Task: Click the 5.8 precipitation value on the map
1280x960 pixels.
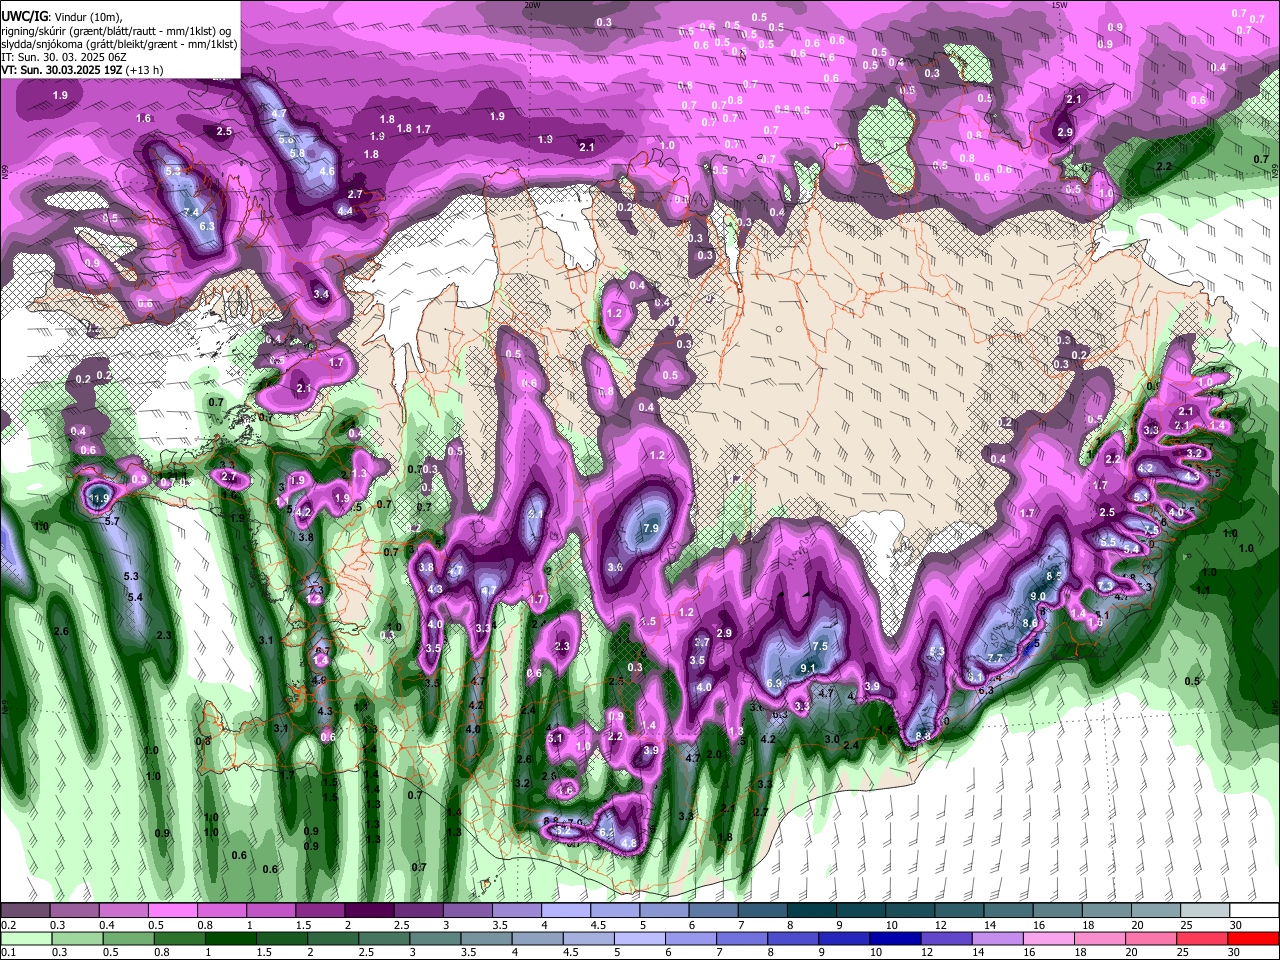Action: click(297, 153)
